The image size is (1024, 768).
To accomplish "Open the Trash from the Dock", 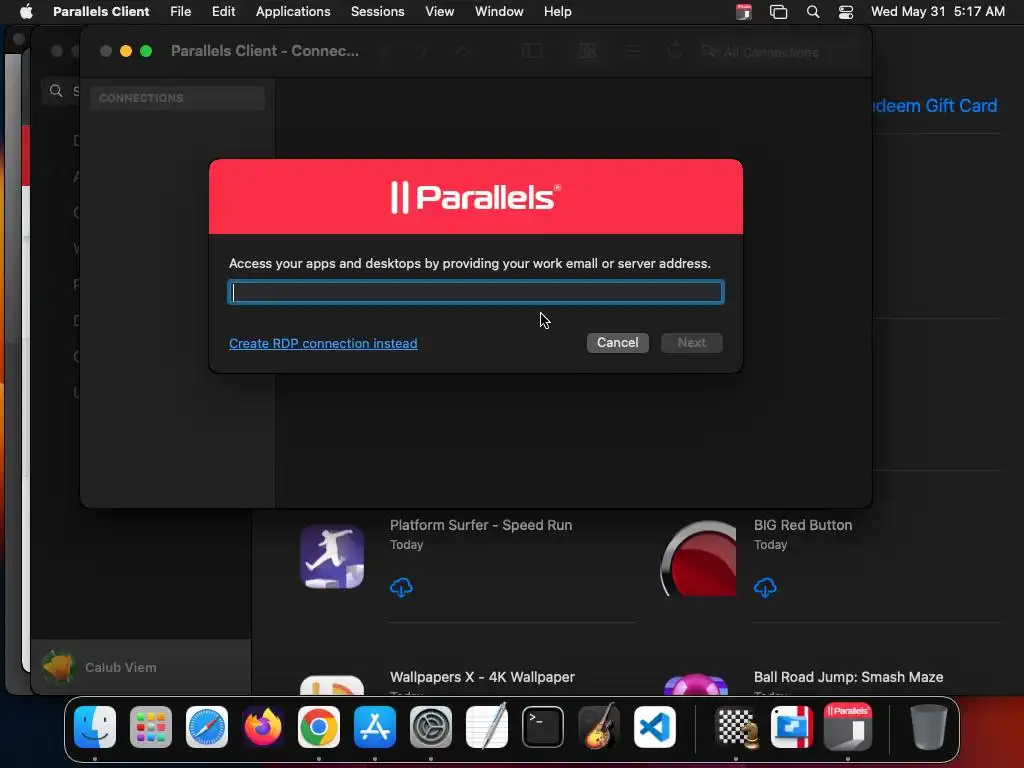I will click(x=929, y=727).
